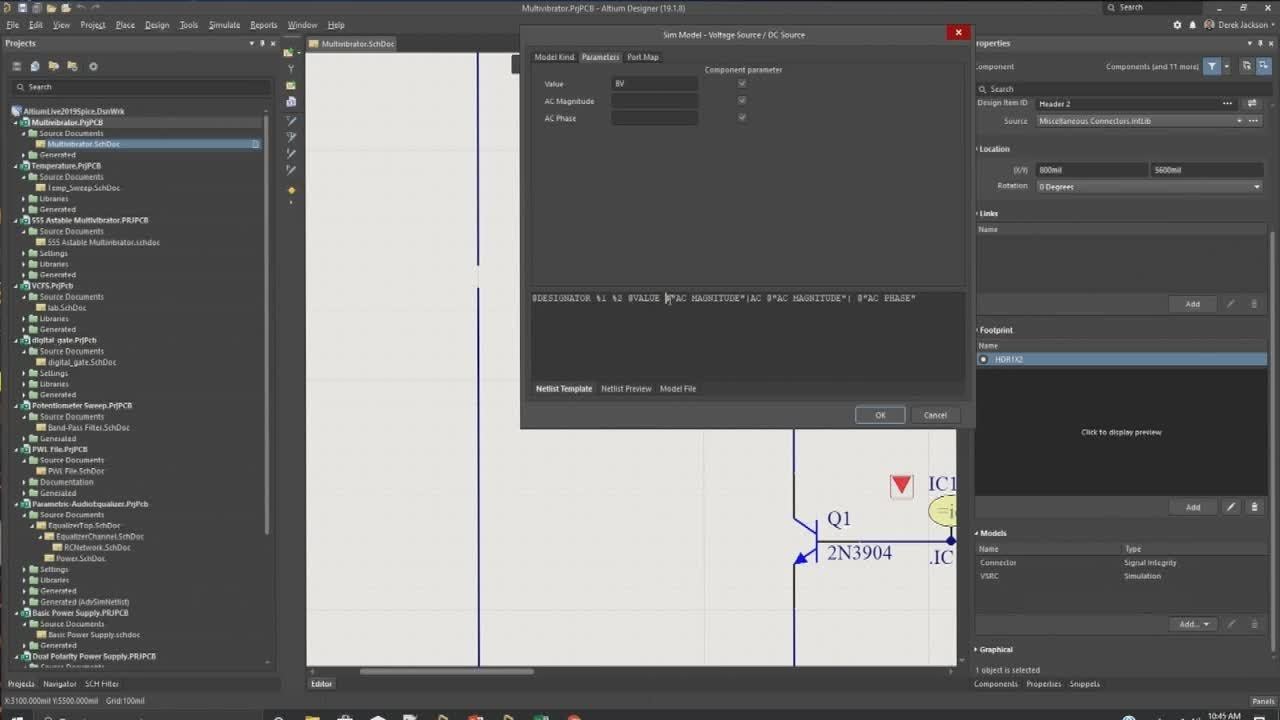Viewport: 1280px width, 720px height.
Task: Click the filter funnel icon in Properties panel
Action: (1211, 66)
